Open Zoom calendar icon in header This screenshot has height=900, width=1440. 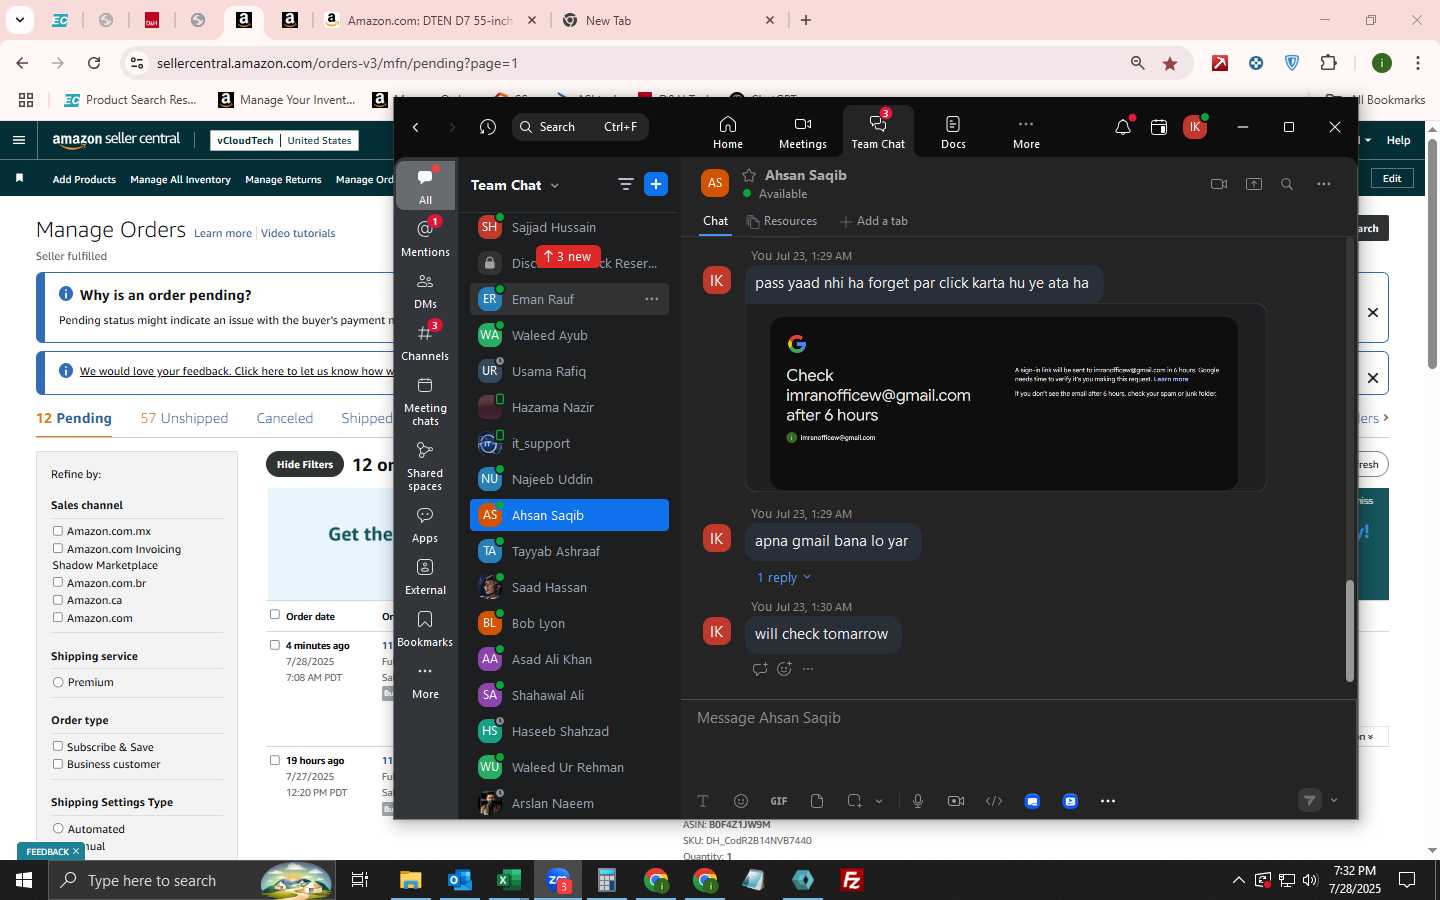tap(1159, 127)
